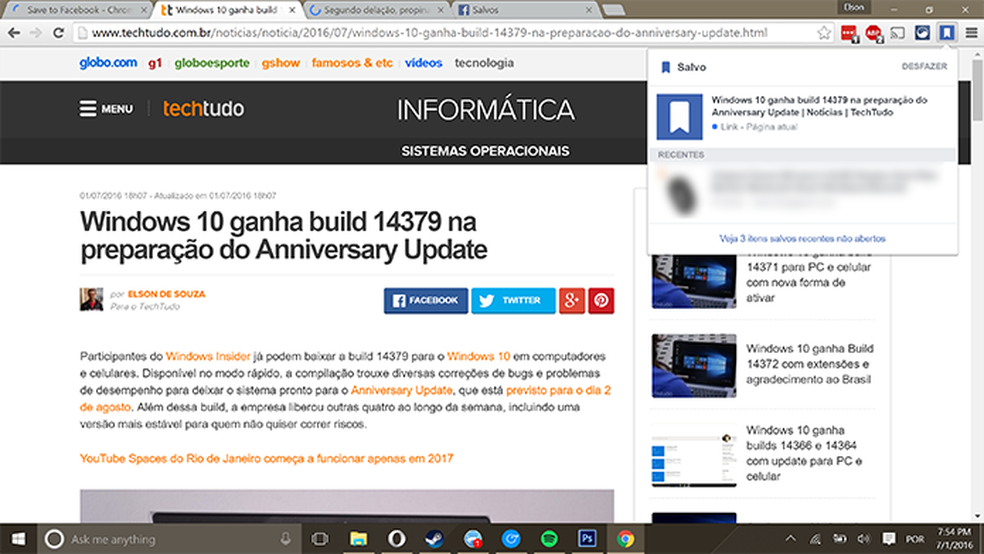This screenshot has width=984, height=554.
Task: Reload the page with refresh icon
Action: point(58,33)
